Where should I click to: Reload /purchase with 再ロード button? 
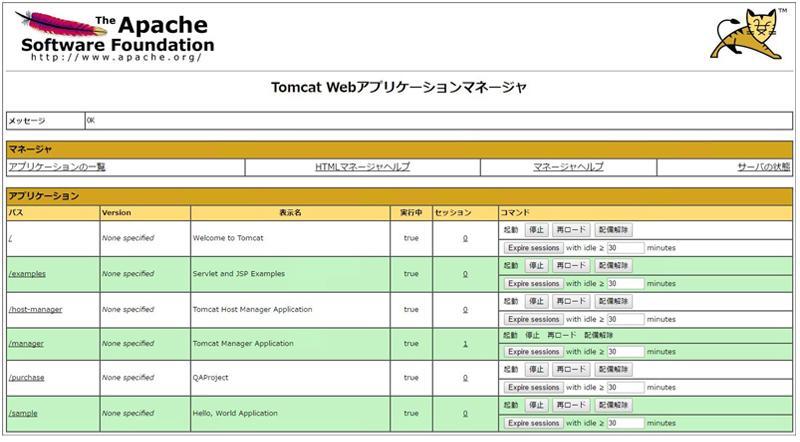coord(571,370)
